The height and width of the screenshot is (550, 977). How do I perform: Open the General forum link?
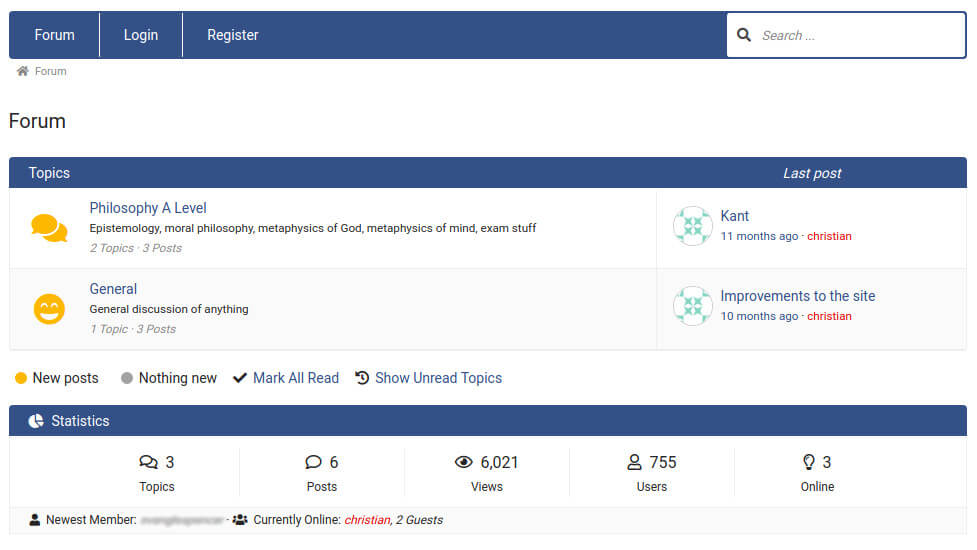tap(113, 289)
